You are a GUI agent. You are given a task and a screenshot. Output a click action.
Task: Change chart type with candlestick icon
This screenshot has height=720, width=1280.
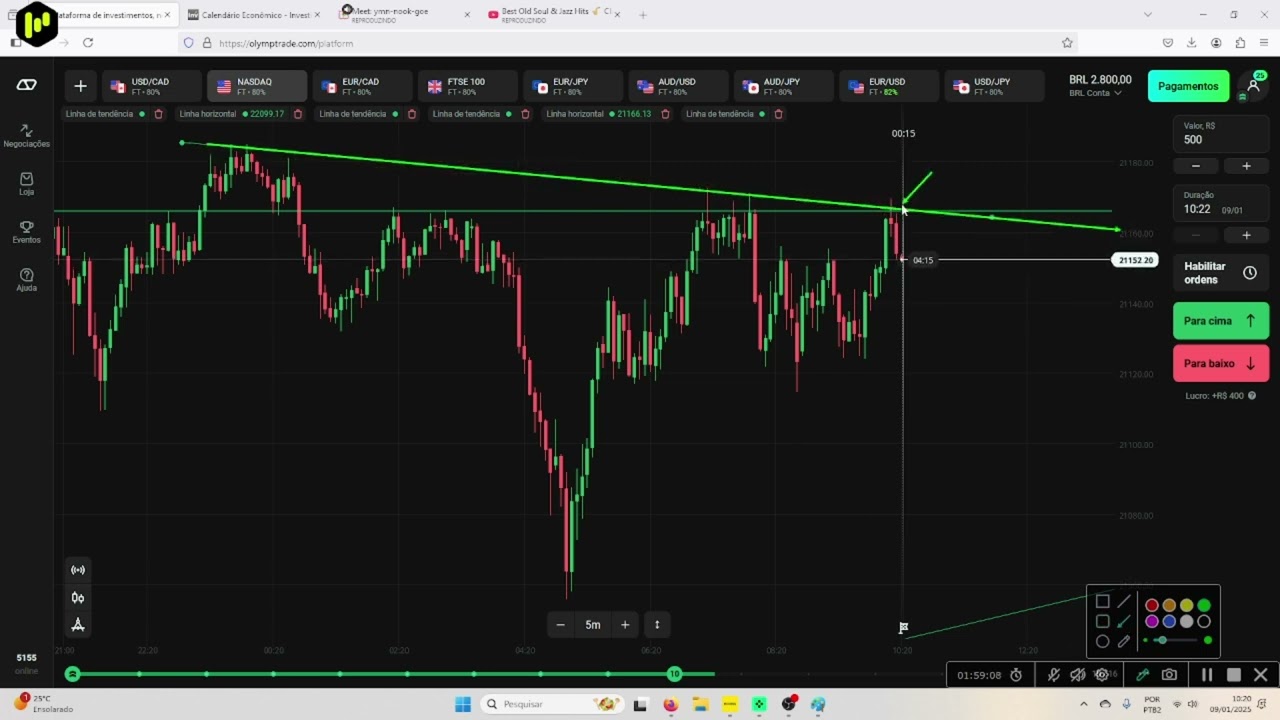78,598
